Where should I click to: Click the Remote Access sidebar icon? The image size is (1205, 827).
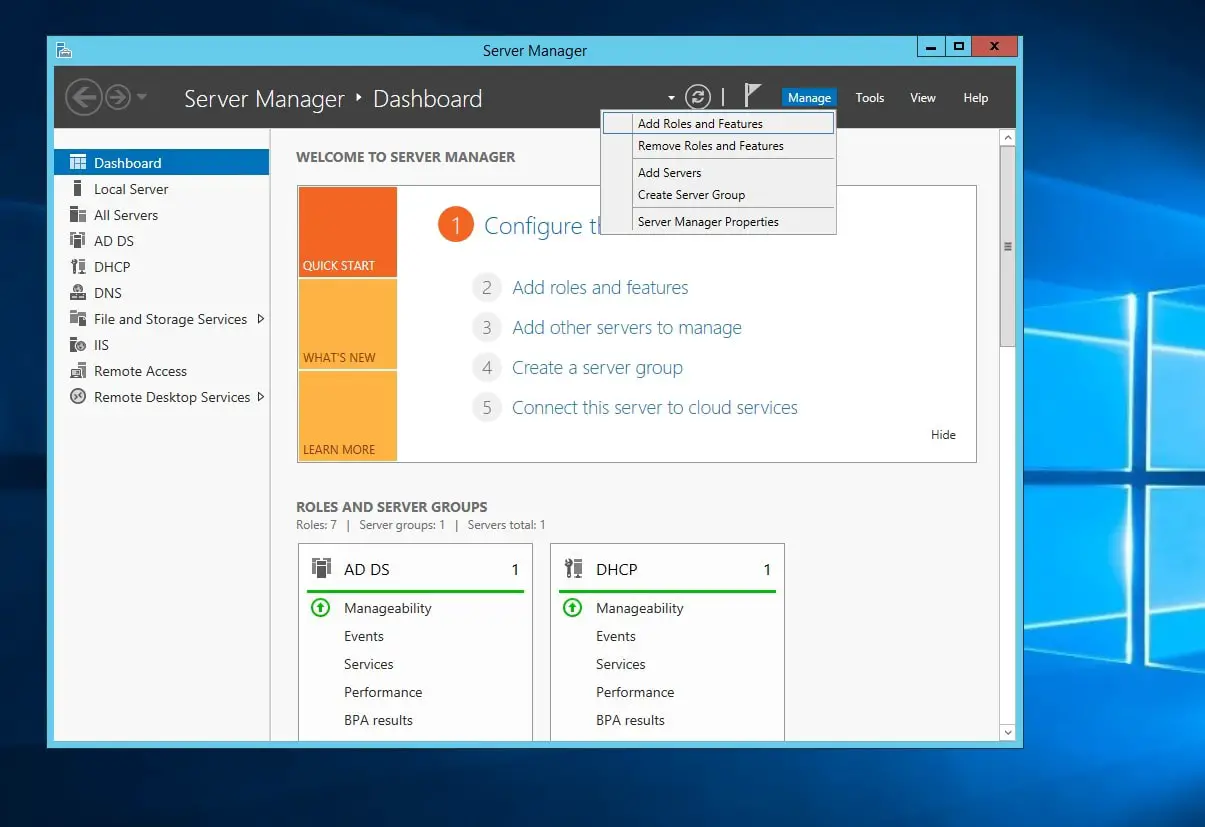coord(77,370)
